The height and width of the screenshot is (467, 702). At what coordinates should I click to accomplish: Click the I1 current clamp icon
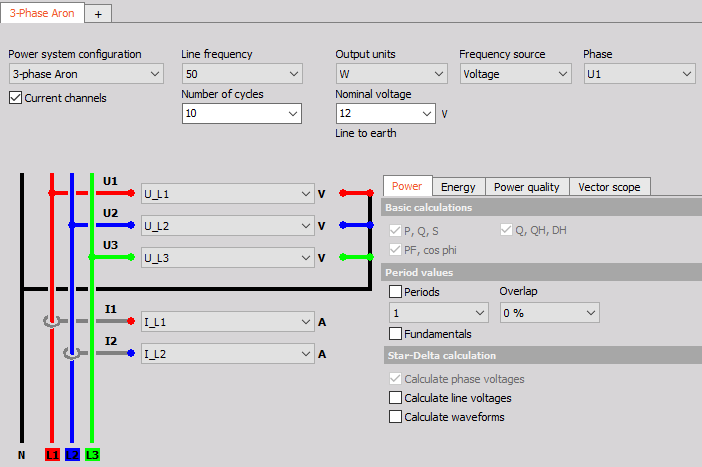click(51, 321)
